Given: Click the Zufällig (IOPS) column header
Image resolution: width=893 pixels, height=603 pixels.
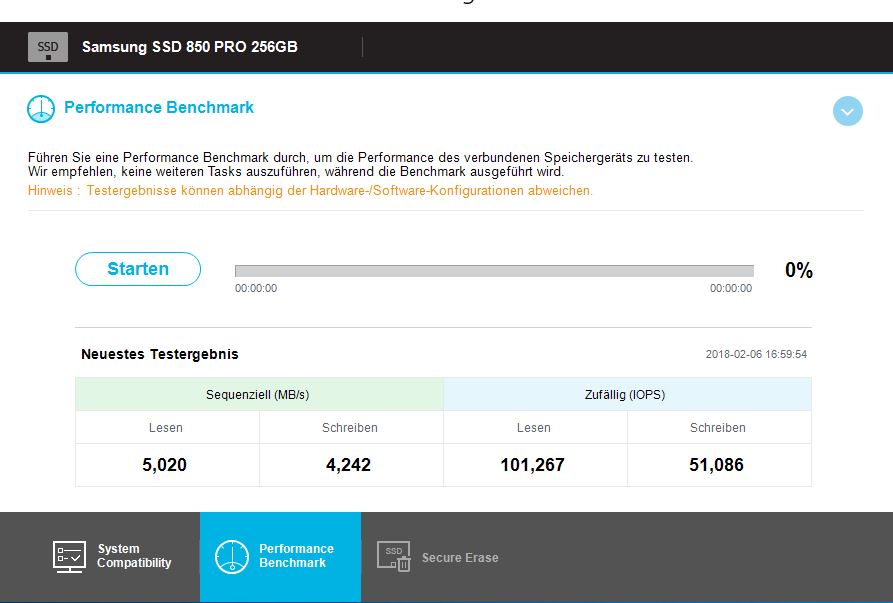Looking at the screenshot, I should pyautogui.click(x=627, y=394).
